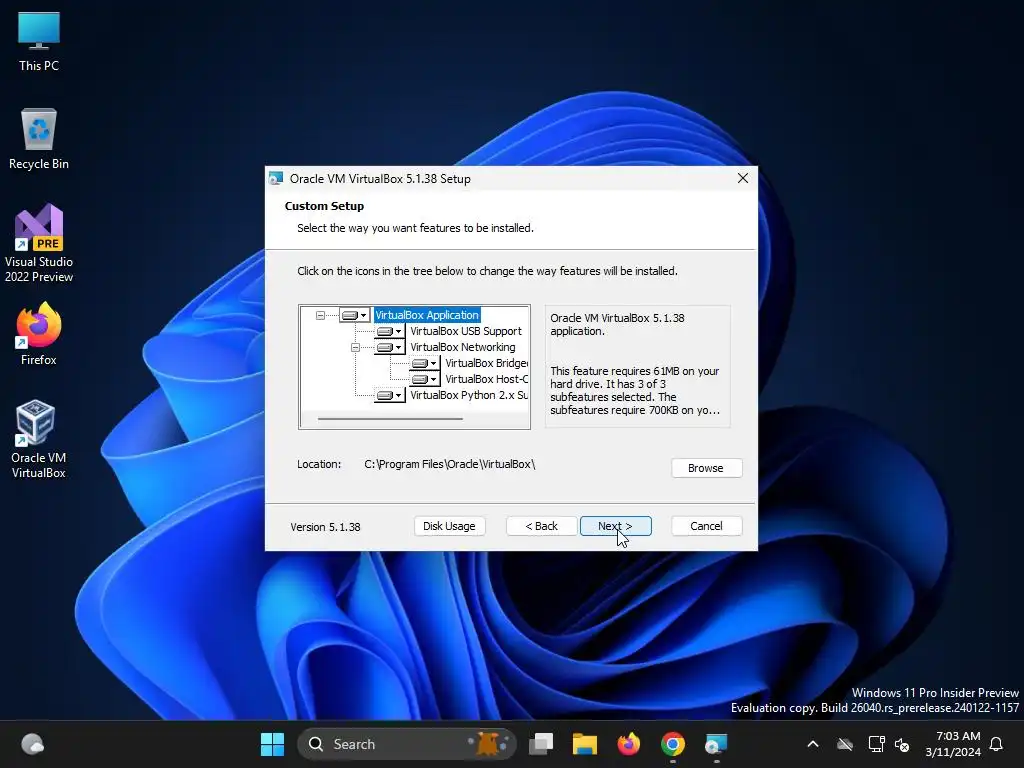Select VirtualBox Networking in the tree
Viewport: 1024px width, 768px height.
click(x=462, y=347)
